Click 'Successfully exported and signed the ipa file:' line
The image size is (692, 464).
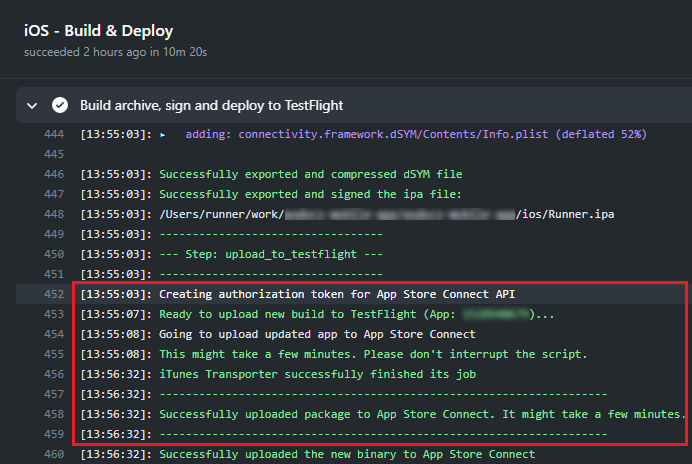(x=310, y=194)
